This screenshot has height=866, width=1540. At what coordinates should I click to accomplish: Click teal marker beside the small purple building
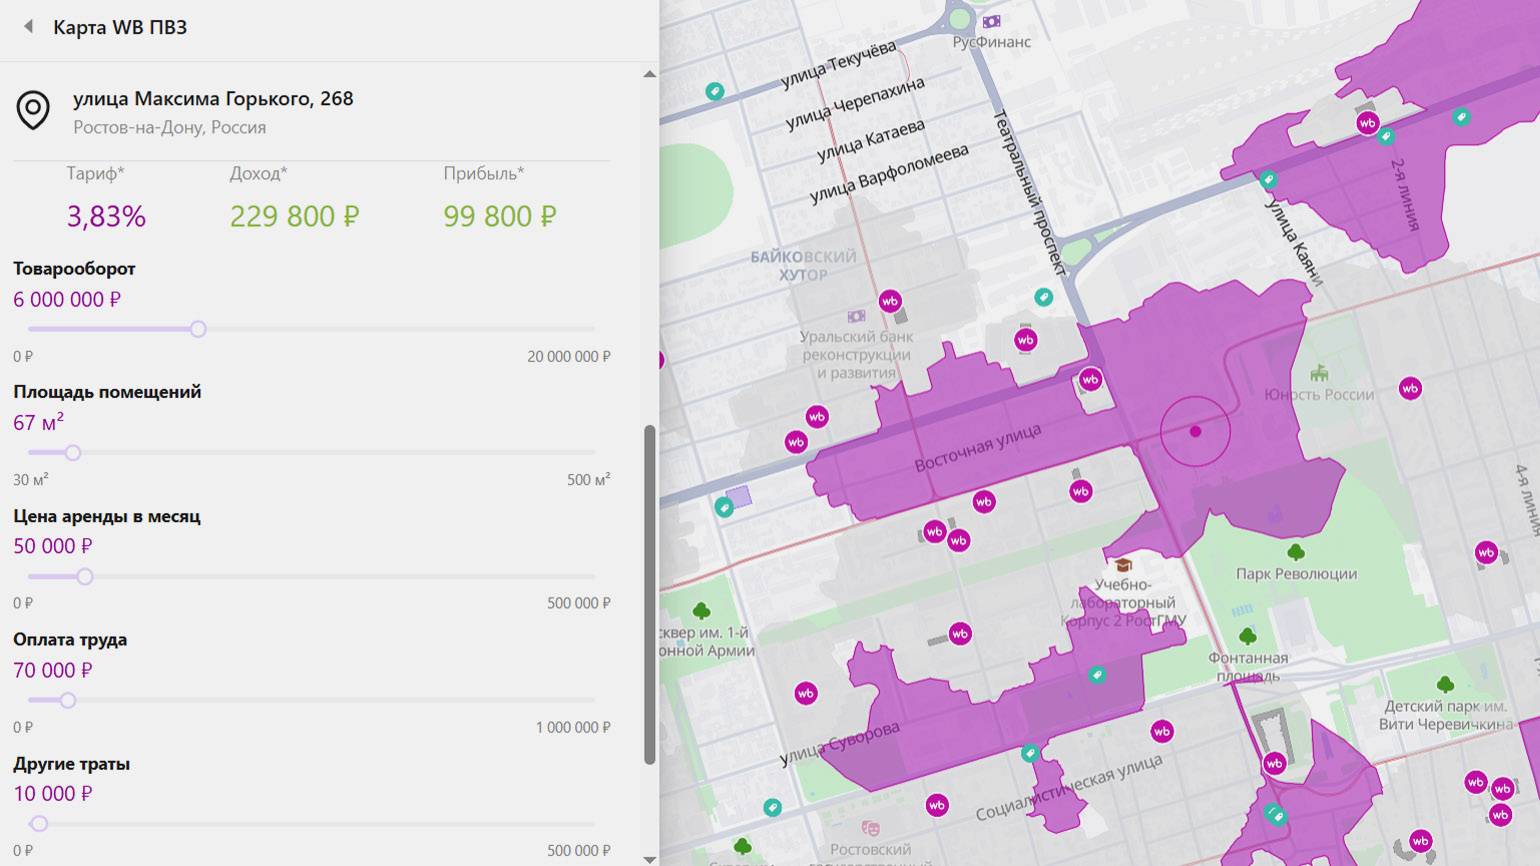pos(723,508)
